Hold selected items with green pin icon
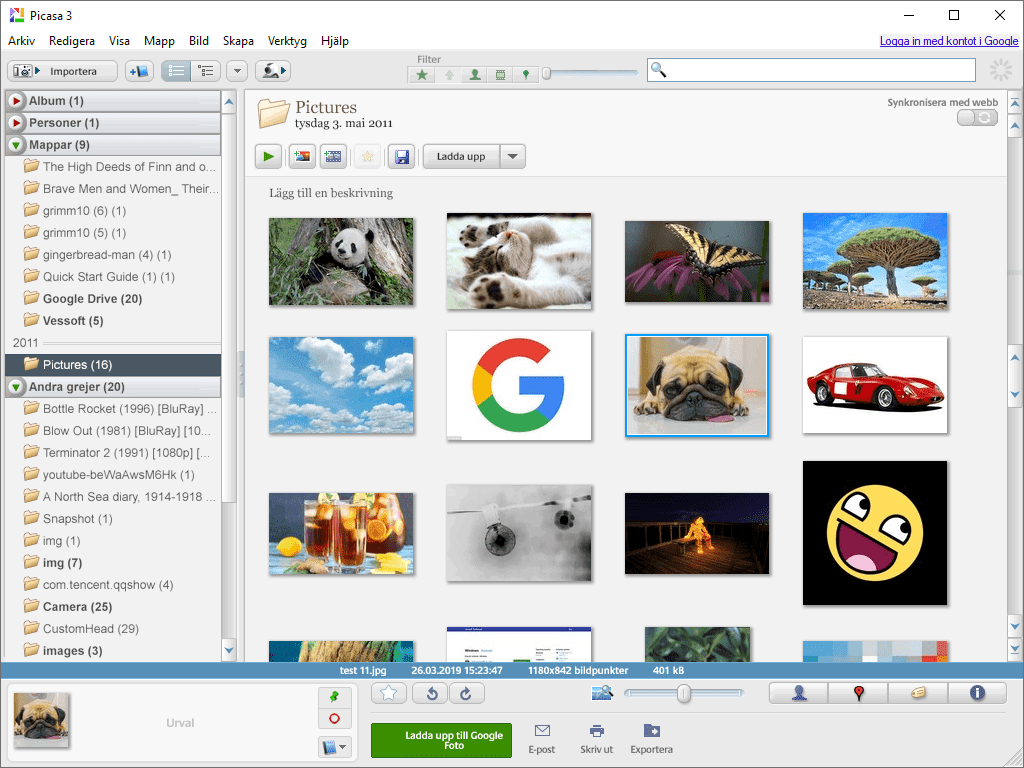Image resolution: width=1024 pixels, height=768 pixels. pyautogui.click(x=334, y=697)
